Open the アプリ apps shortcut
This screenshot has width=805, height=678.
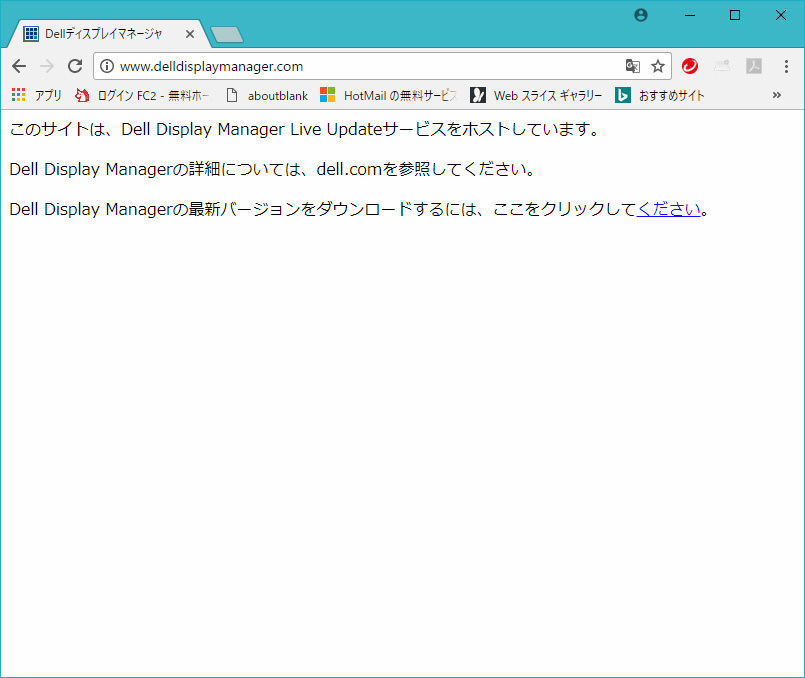pyautogui.click(x=37, y=96)
